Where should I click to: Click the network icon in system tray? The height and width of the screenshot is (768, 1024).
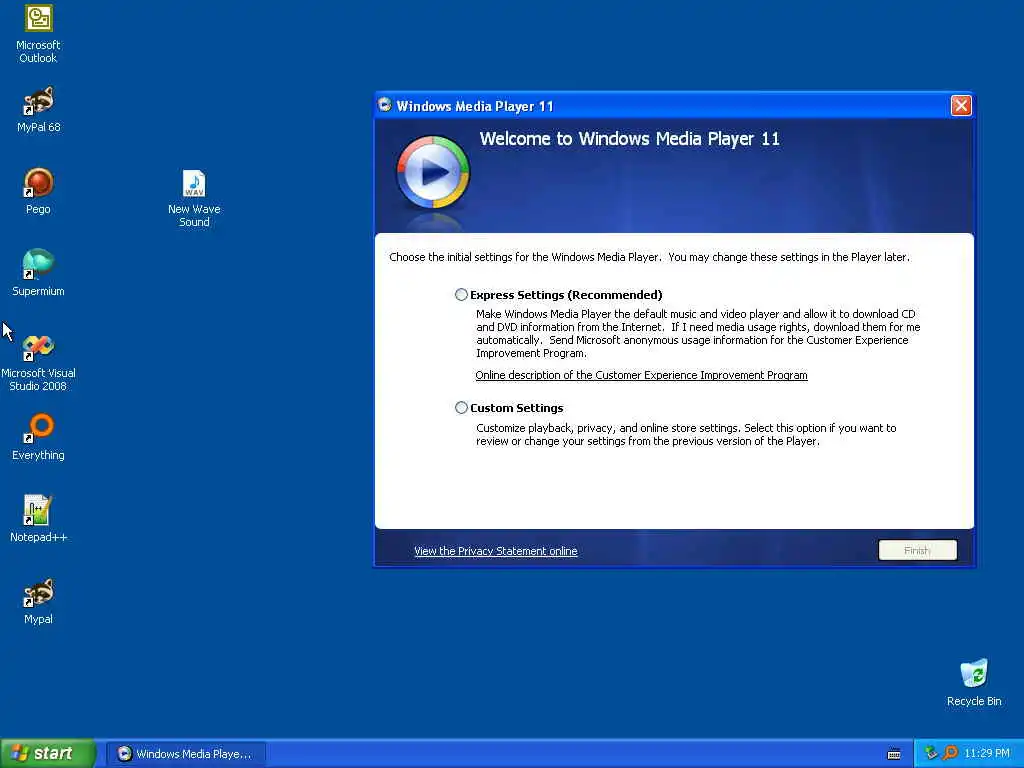pos(931,753)
